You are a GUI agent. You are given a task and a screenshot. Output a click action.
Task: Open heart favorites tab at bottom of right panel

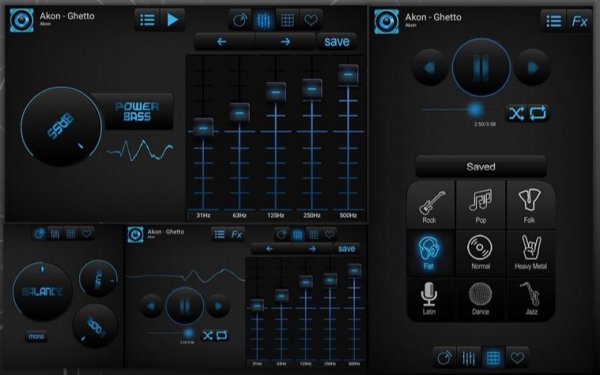pyautogui.click(x=517, y=358)
